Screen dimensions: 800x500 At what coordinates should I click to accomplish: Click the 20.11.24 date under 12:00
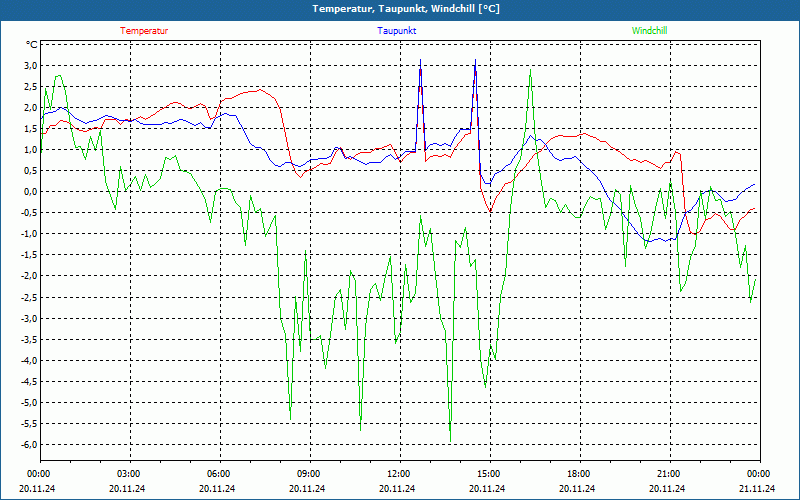[397, 488]
